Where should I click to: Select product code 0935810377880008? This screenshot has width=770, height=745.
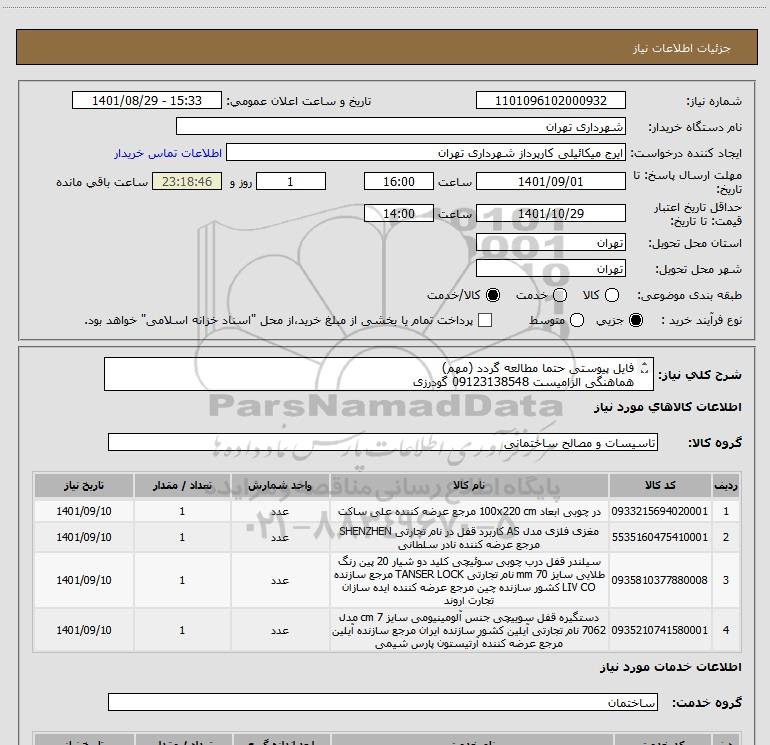(x=660, y=580)
